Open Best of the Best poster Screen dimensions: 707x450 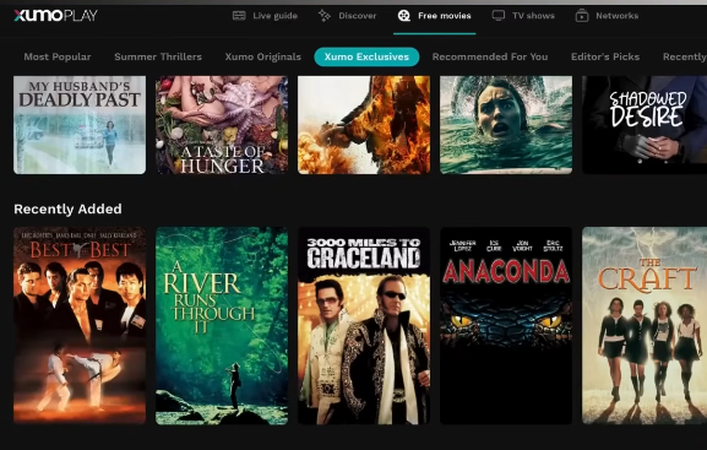click(x=79, y=326)
